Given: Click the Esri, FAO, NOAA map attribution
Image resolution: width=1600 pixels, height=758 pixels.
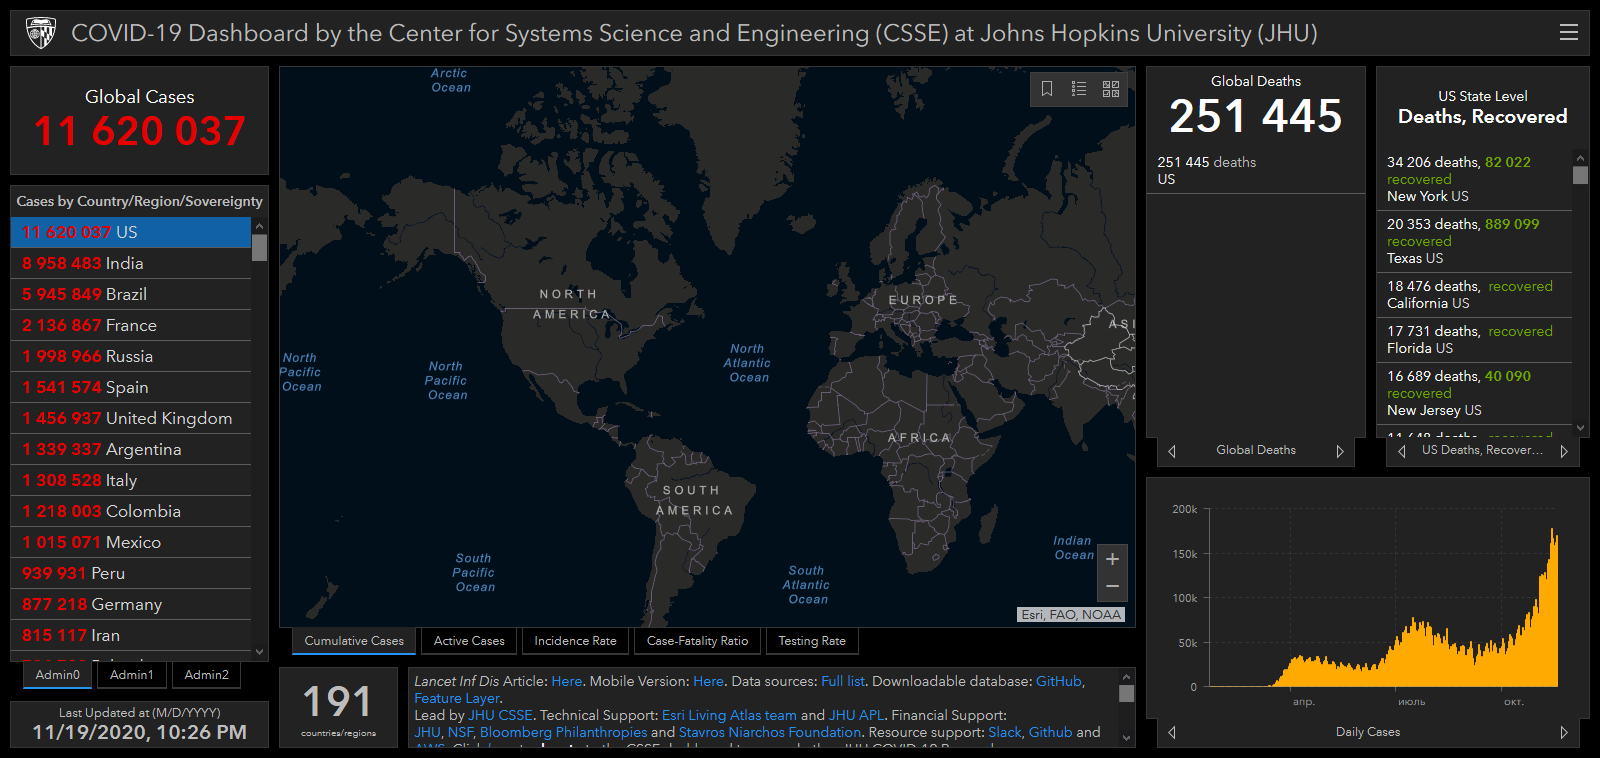Looking at the screenshot, I should click(x=1071, y=615).
